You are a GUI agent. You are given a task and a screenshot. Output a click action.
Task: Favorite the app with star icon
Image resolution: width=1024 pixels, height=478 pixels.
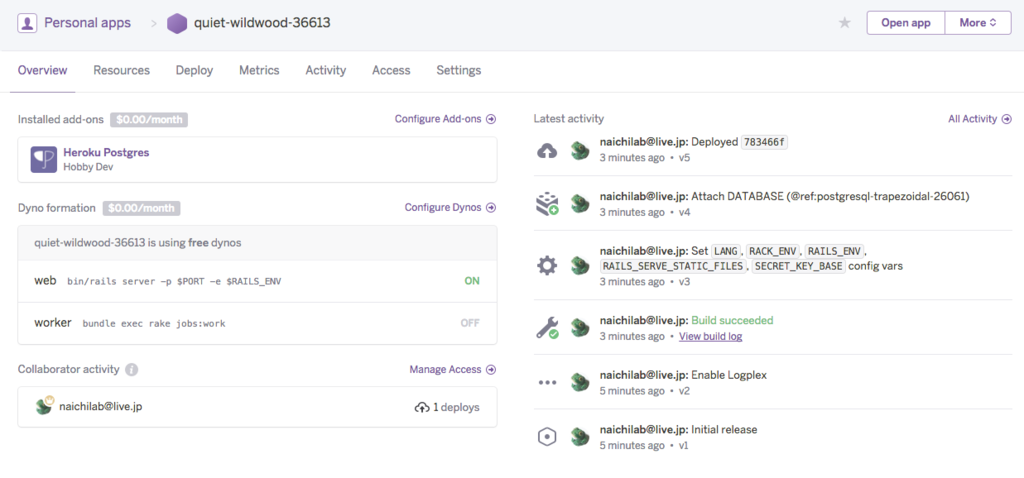click(844, 23)
